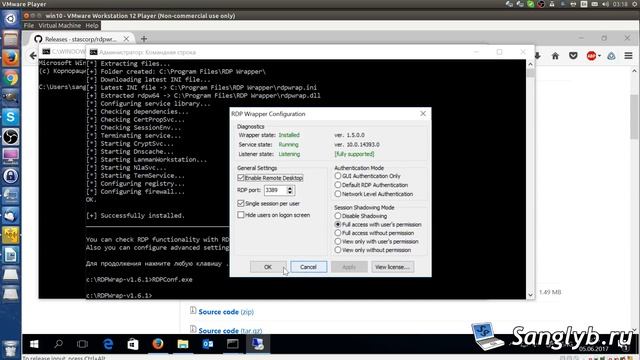Open OBS Studio from Ubuntu launcher
This screenshot has width=640, height=360.
pos(11,137)
